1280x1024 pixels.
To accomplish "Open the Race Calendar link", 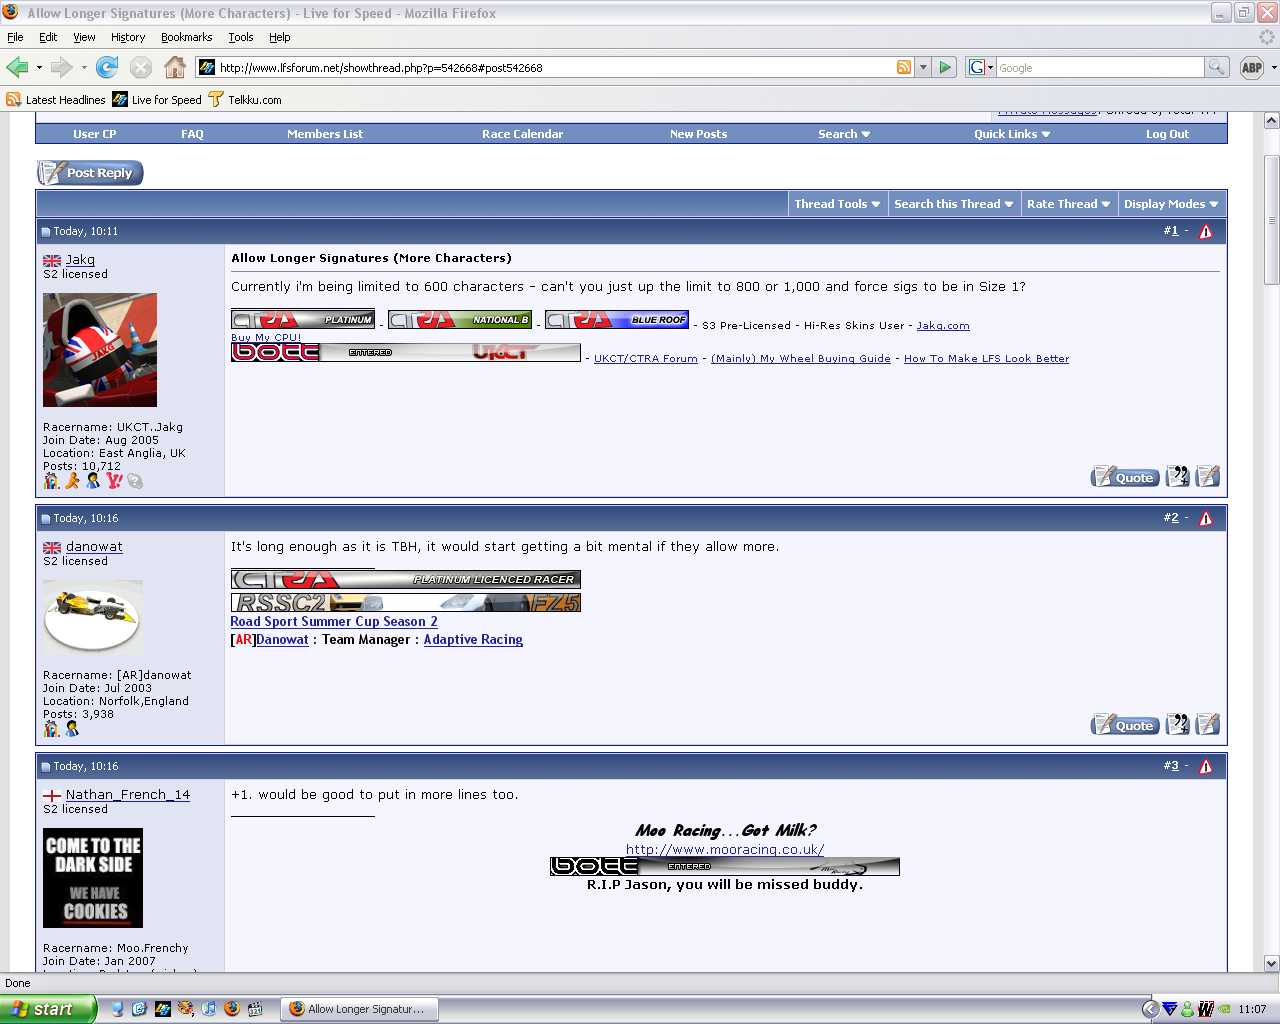I will [522, 134].
